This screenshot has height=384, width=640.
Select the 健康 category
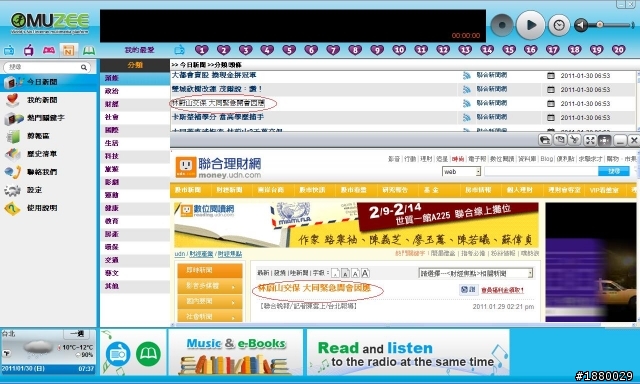coord(135,208)
